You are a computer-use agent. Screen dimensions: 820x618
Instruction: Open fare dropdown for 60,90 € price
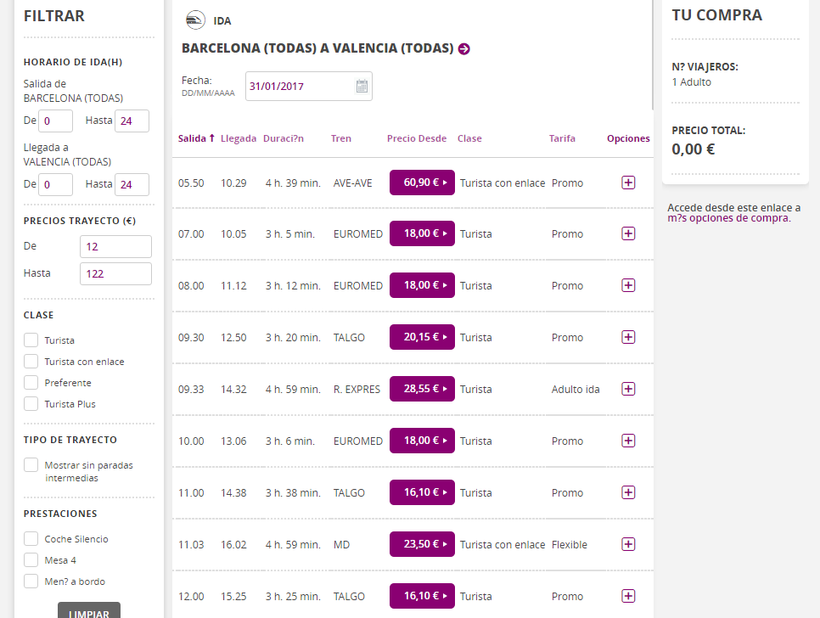[422, 182]
